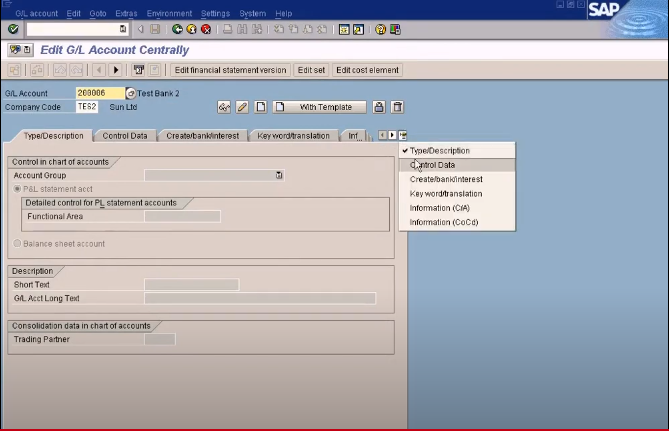Click the green Enter checkmark icon

(13, 29)
